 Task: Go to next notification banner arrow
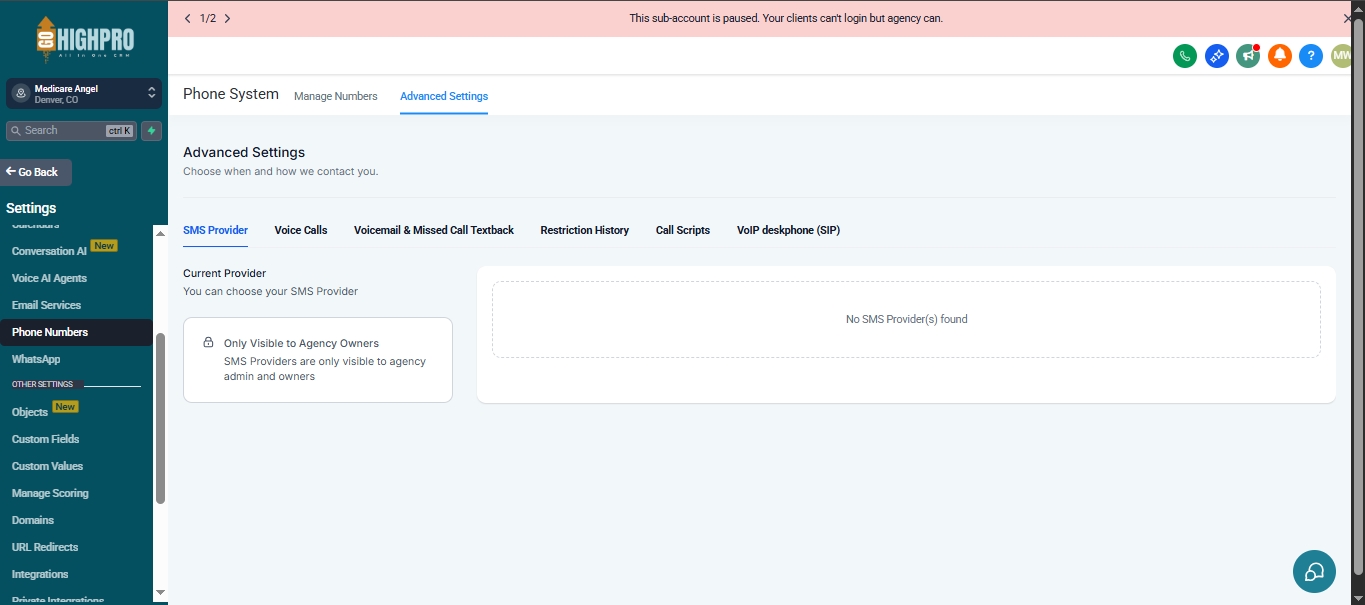[227, 18]
